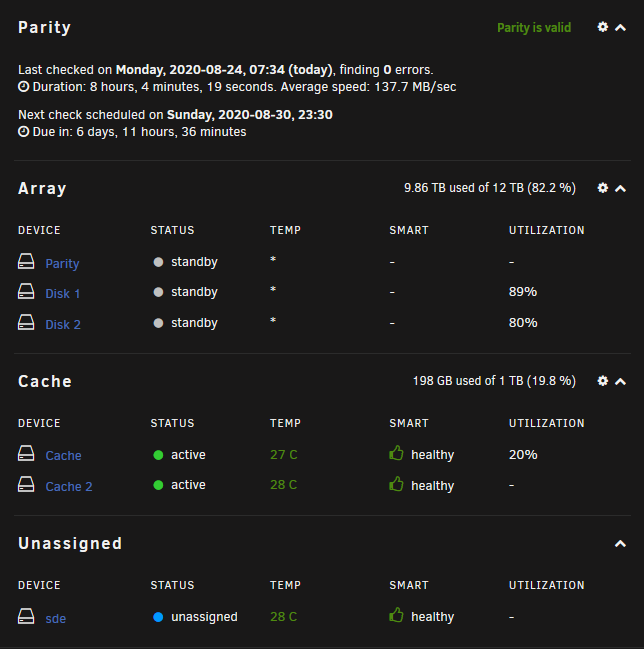Screen dimensions: 644x649
Task: Click the Disk 1 standby status dot
Action: [158, 292]
